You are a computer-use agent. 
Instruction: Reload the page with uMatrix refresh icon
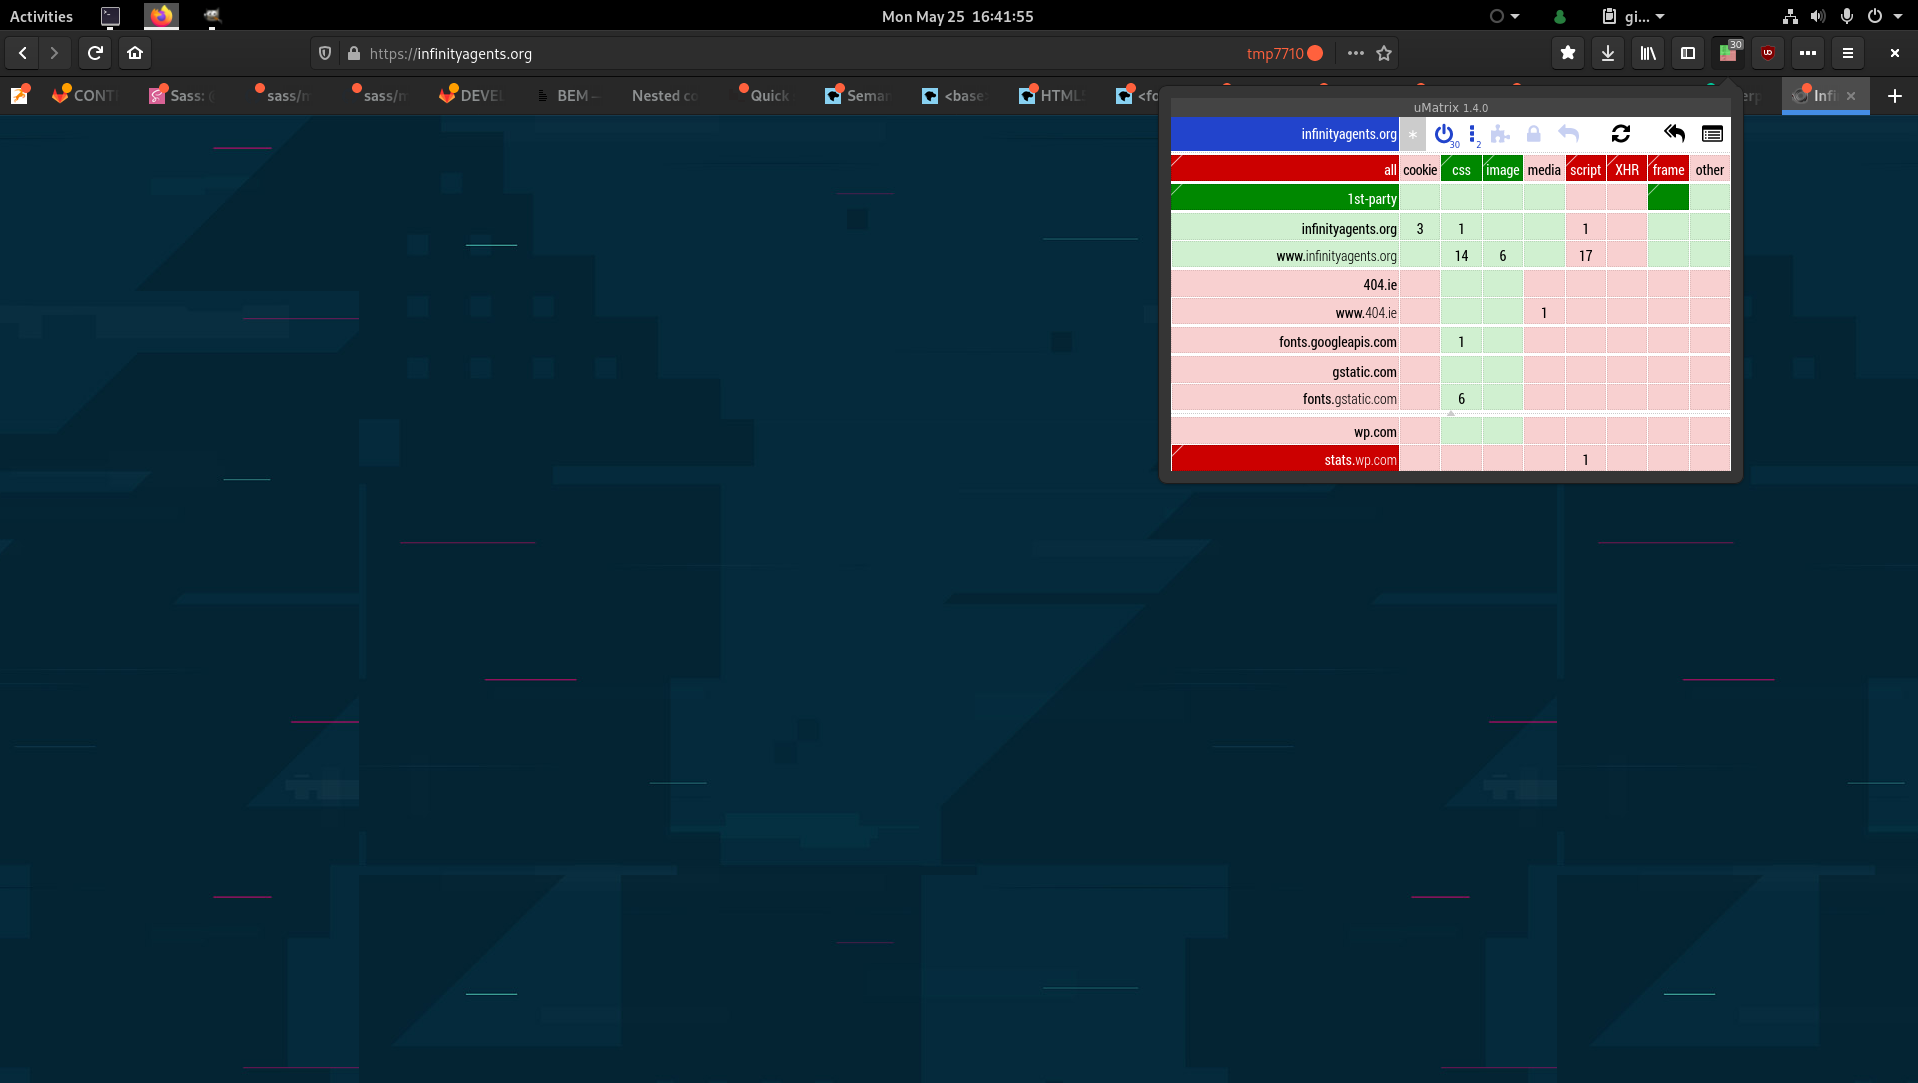(x=1621, y=134)
